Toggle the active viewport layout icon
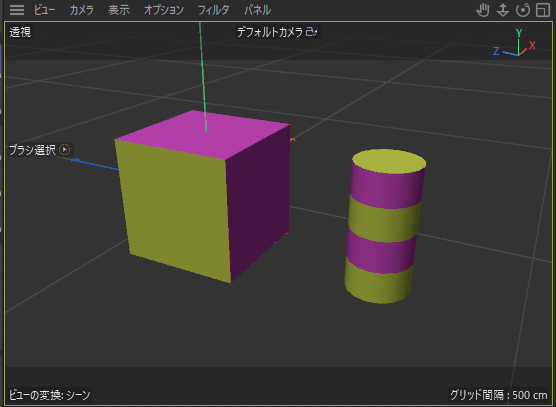This screenshot has height=407, width=556. coord(543,10)
